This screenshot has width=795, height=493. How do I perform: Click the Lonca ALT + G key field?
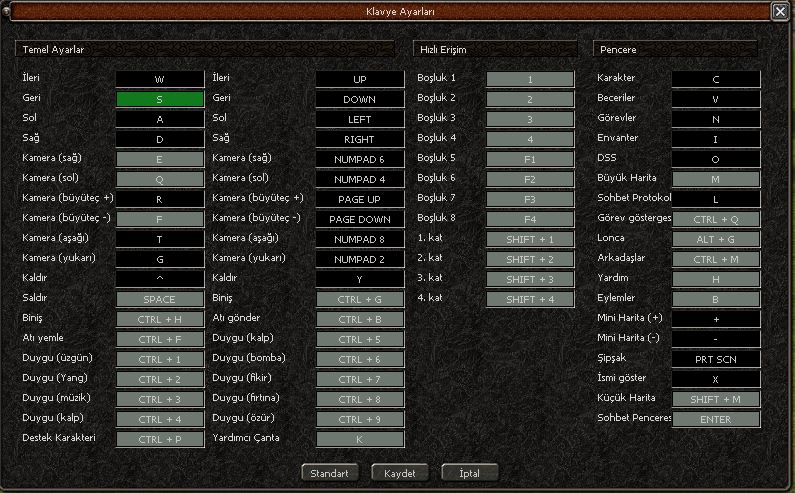[x=715, y=239]
